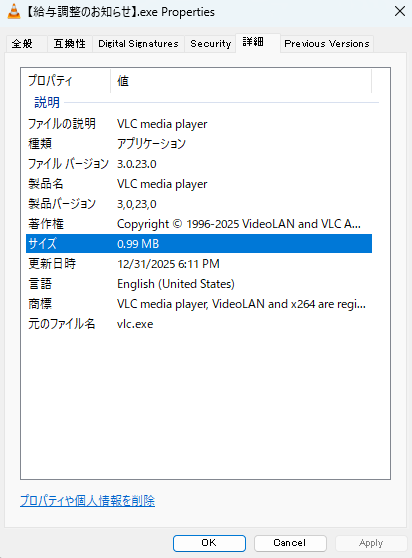This screenshot has height=558, width=412.
Task: Select the ファイル バージョン row
Action: click(x=199, y=164)
